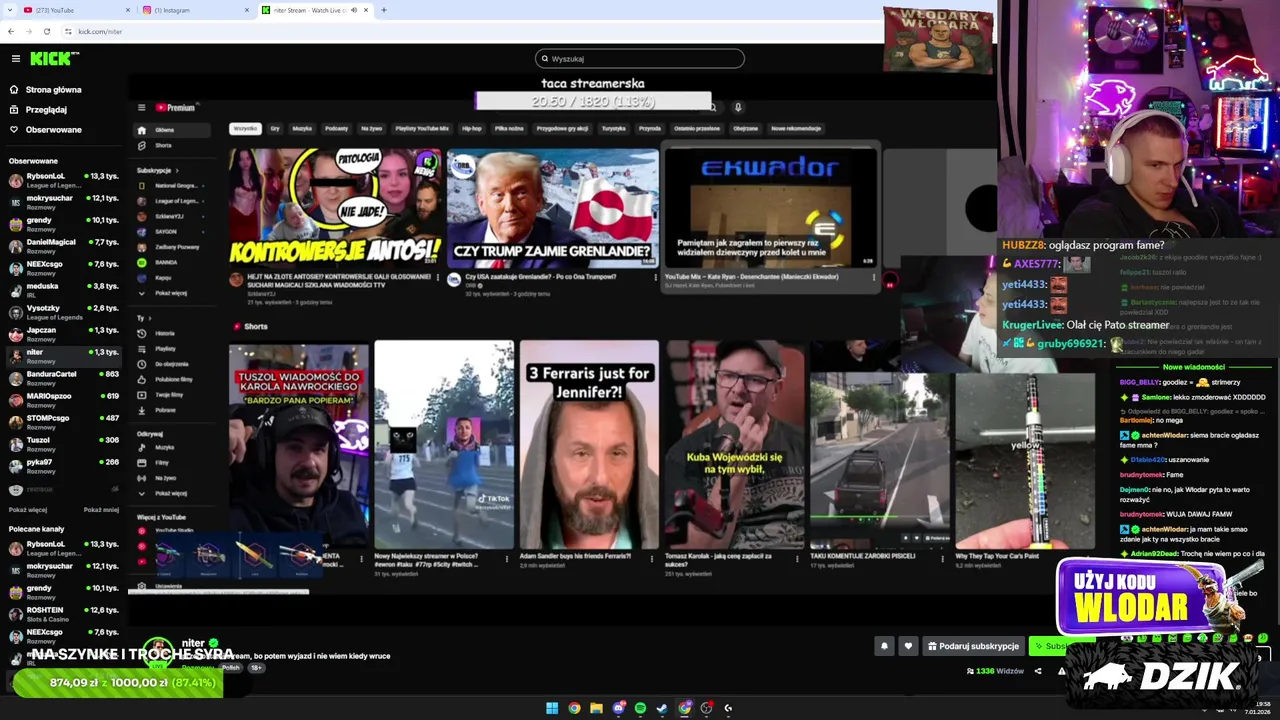1280x720 pixels.
Task: Select the Muzyka chip on streamed YouTube
Action: tap(302, 128)
